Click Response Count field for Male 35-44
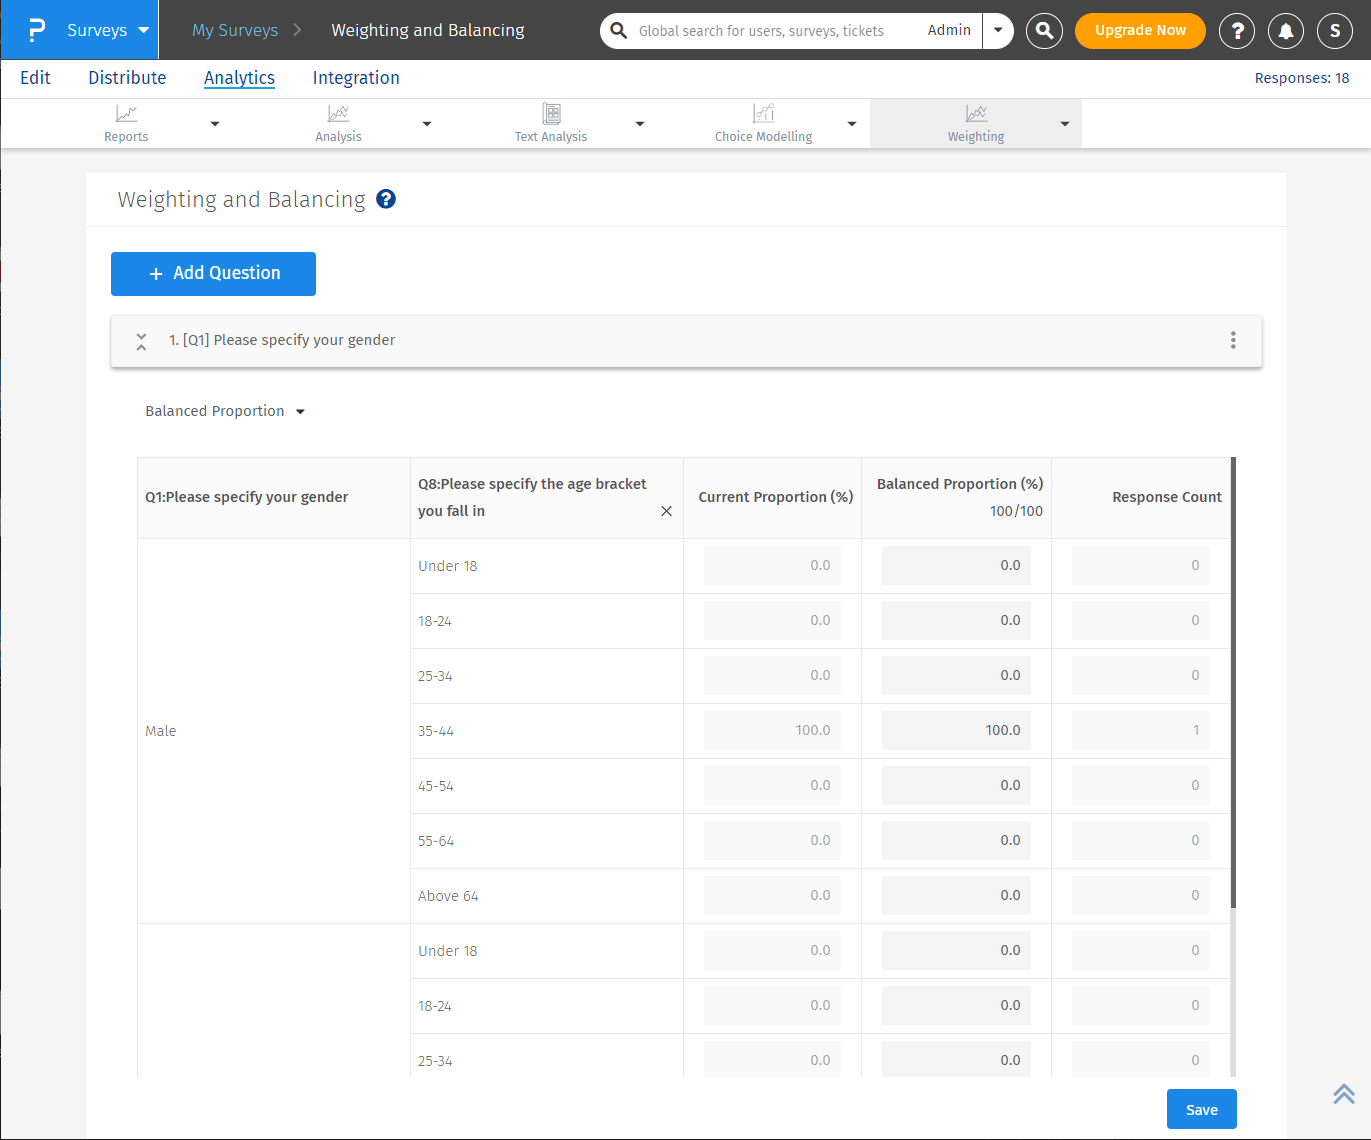This screenshot has width=1371, height=1140. click(1141, 731)
